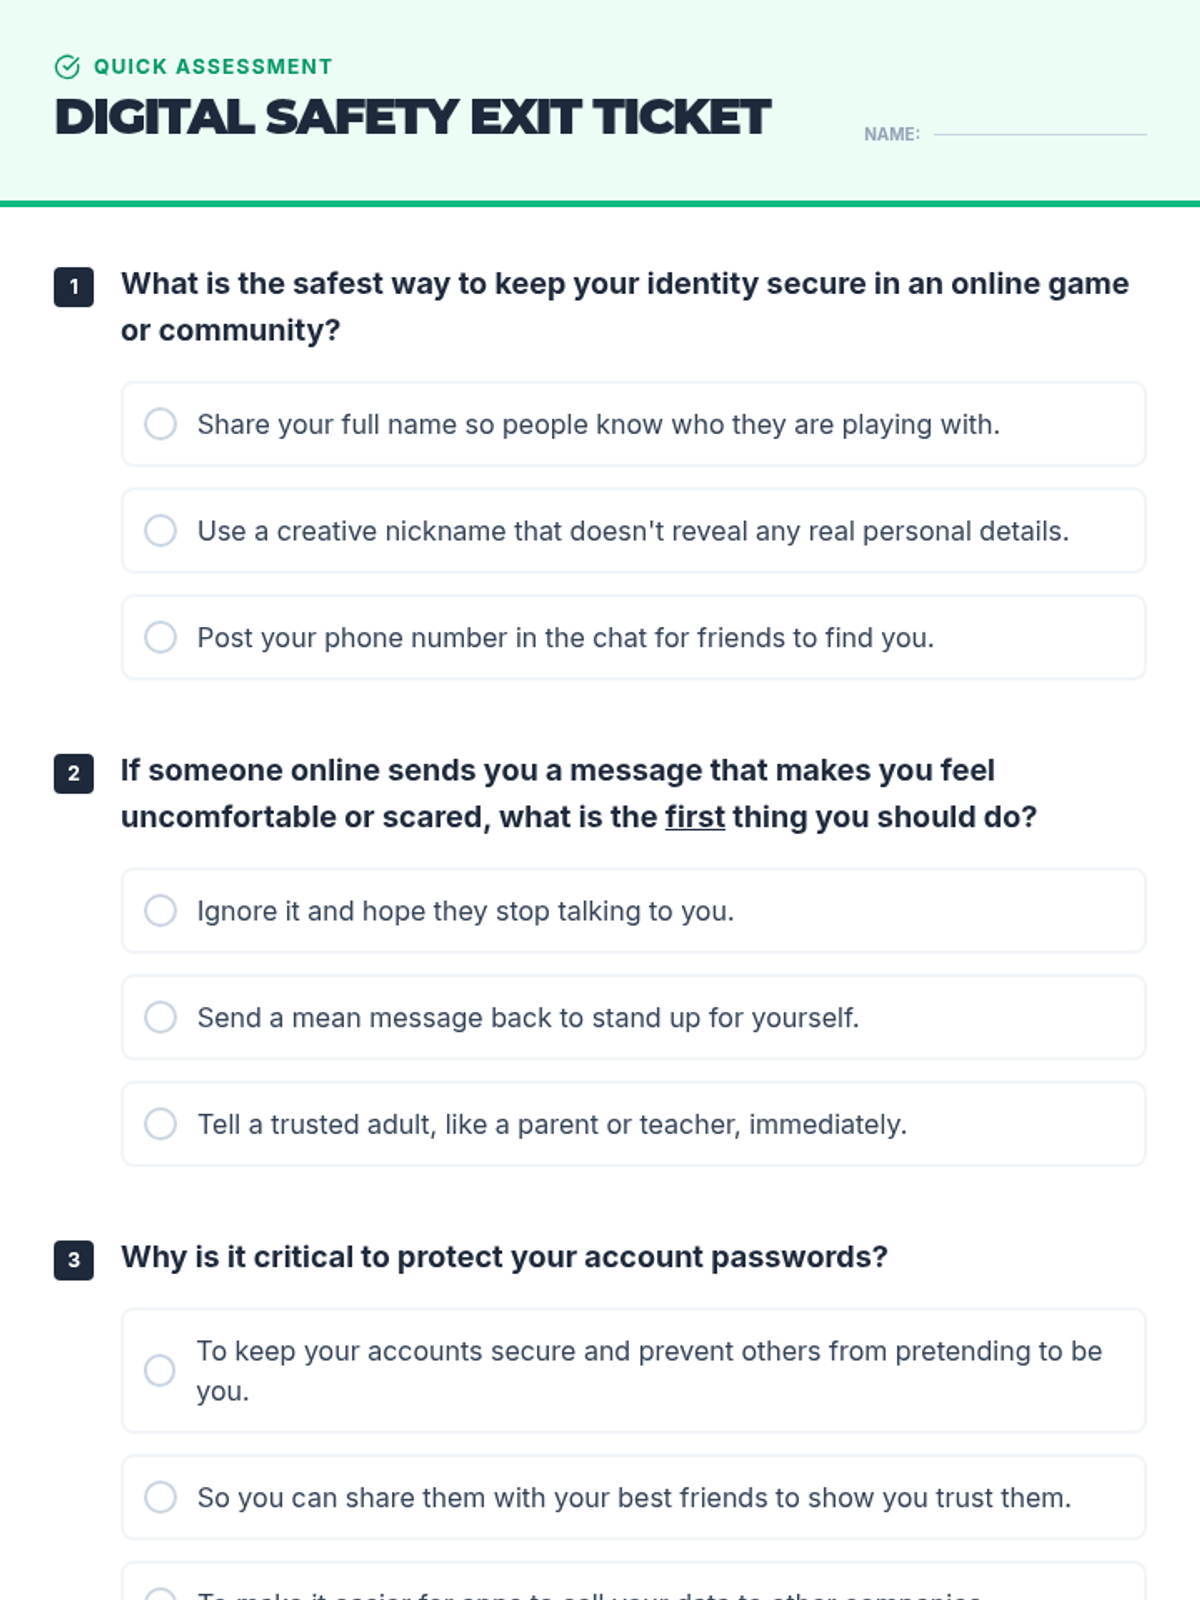The width and height of the screenshot is (1200, 1600).
Task: Click the underlined word 'first' in question 2
Action: [695, 817]
